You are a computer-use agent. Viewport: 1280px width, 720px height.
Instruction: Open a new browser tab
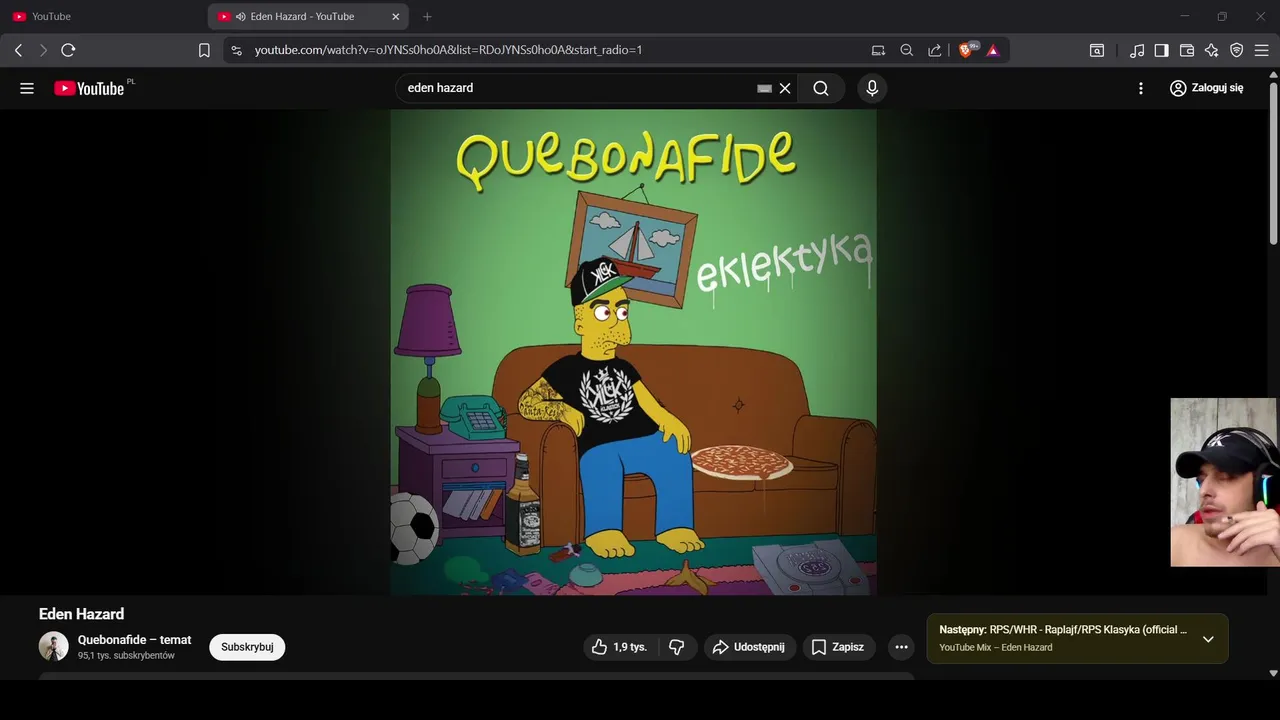point(427,17)
